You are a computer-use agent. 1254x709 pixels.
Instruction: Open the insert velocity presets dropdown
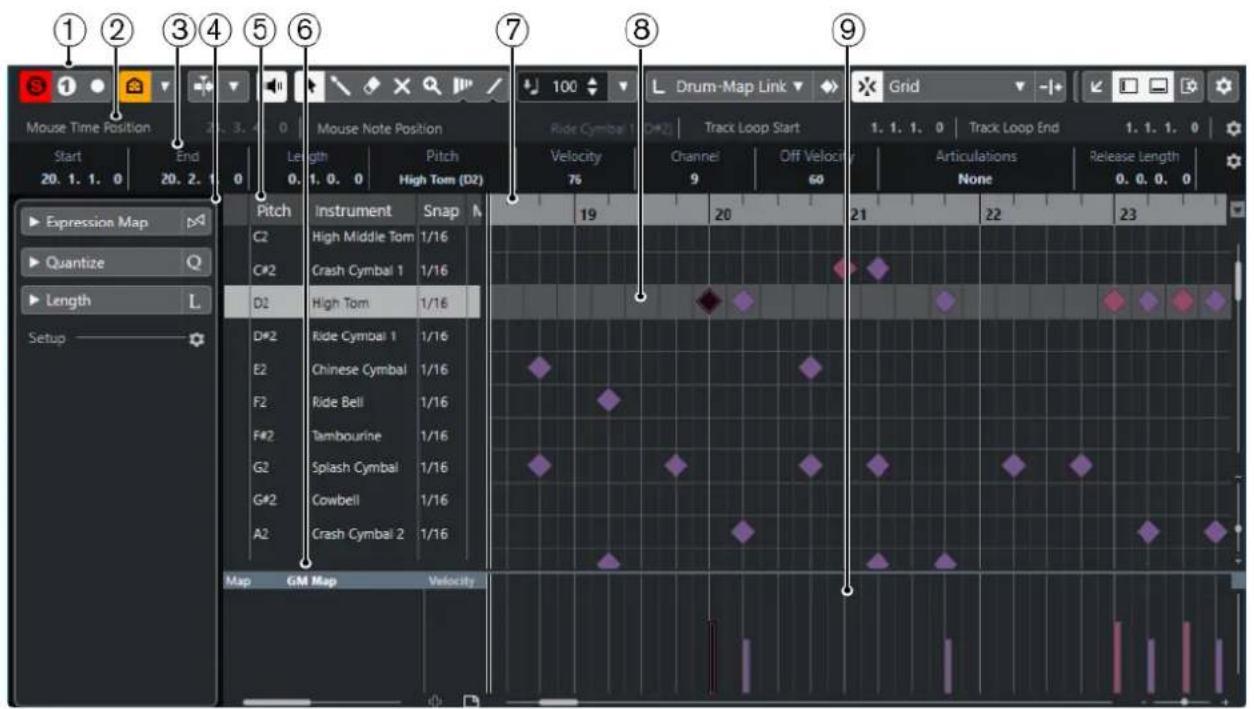click(623, 87)
